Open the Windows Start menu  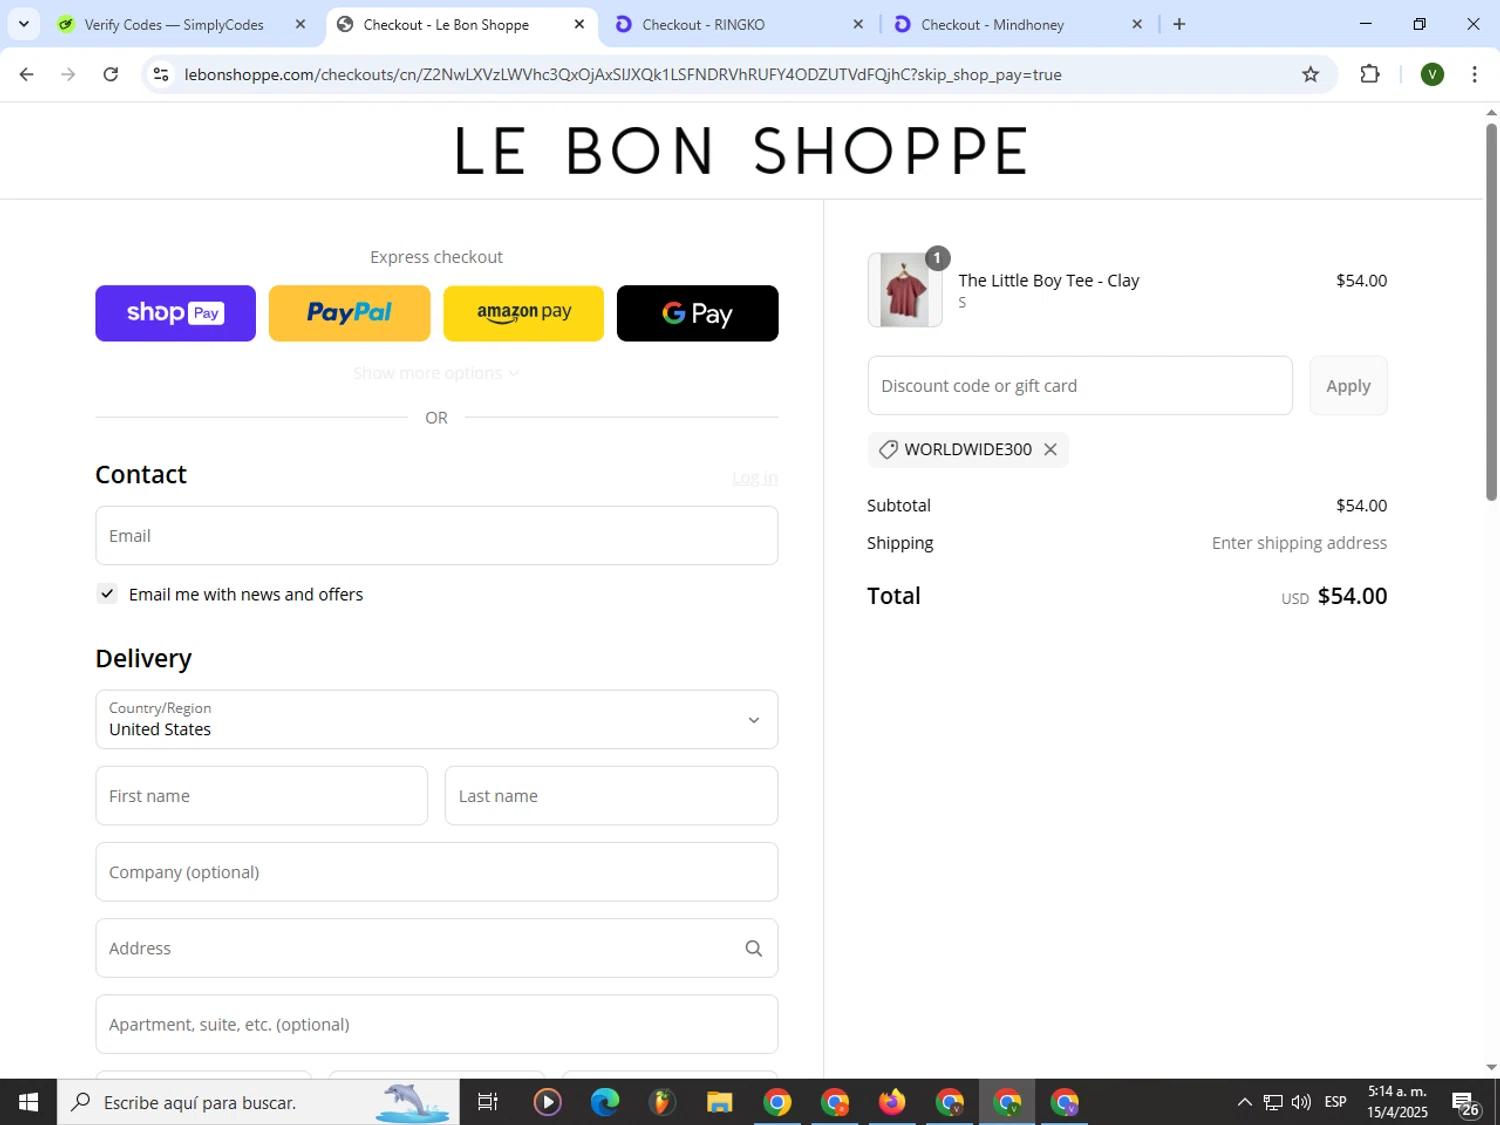(x=28, y=1102)
